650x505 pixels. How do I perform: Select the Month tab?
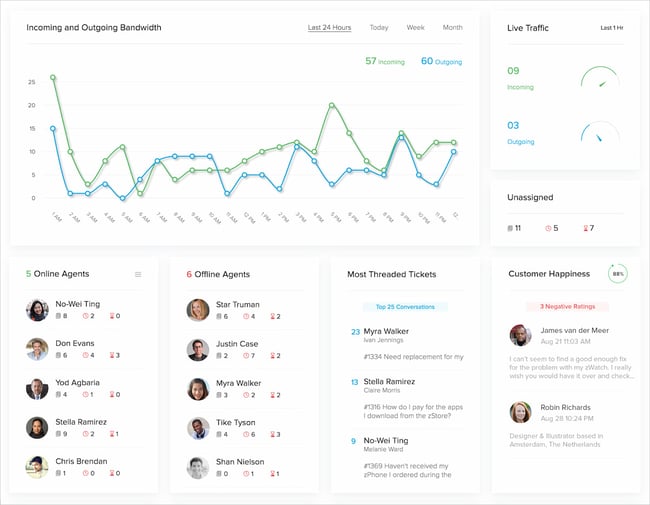(x=452, y=27)
